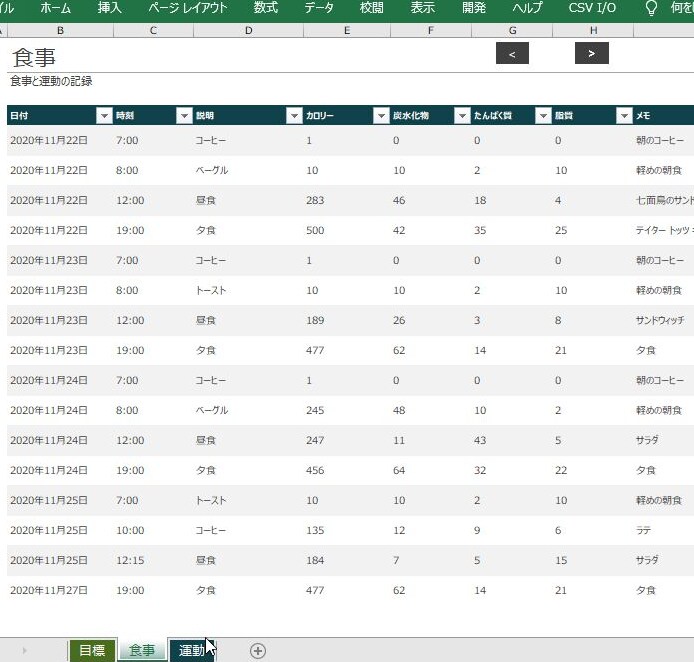Select fat value 25
This screenshot has width=694, height=662.
pyautogui.click(x=561, y=231)
